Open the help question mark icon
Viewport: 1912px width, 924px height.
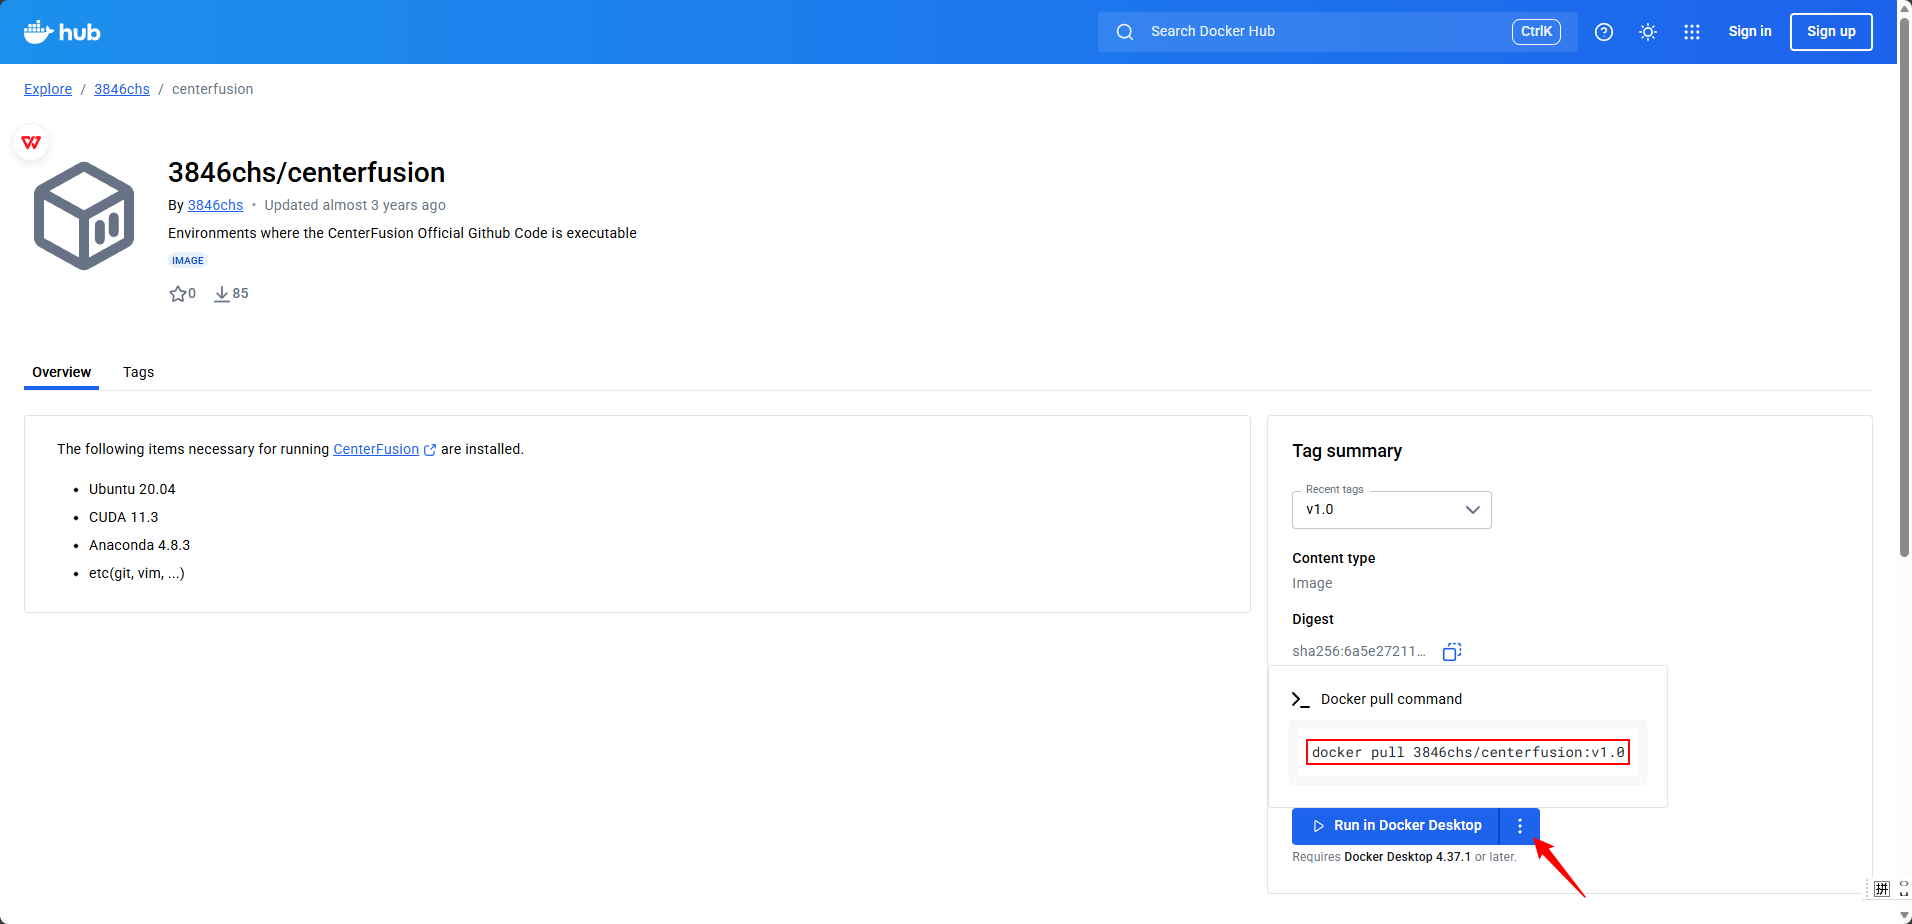click(x=1604, y=32)
